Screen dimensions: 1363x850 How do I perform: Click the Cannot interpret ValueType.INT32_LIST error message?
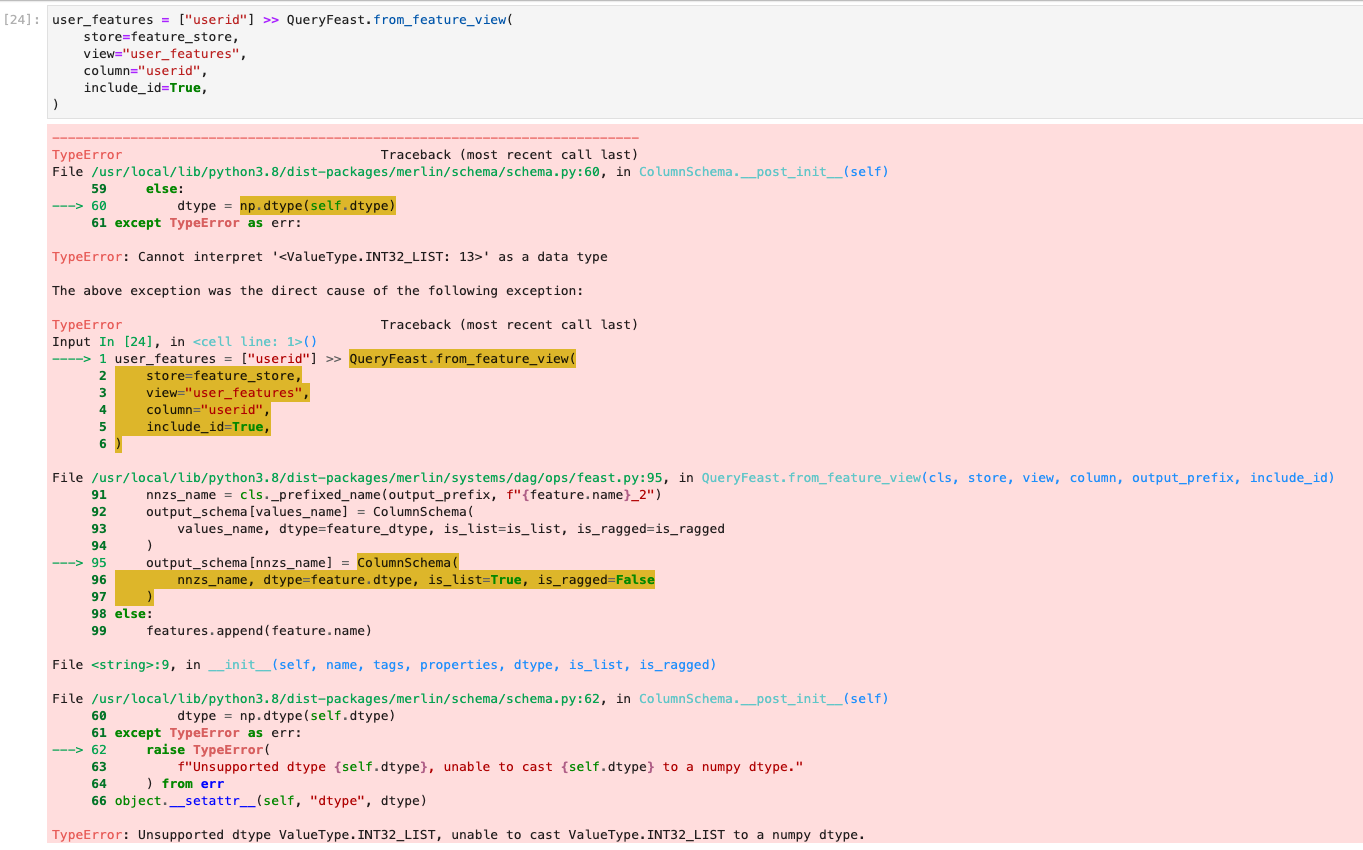(x=330, y=256)
